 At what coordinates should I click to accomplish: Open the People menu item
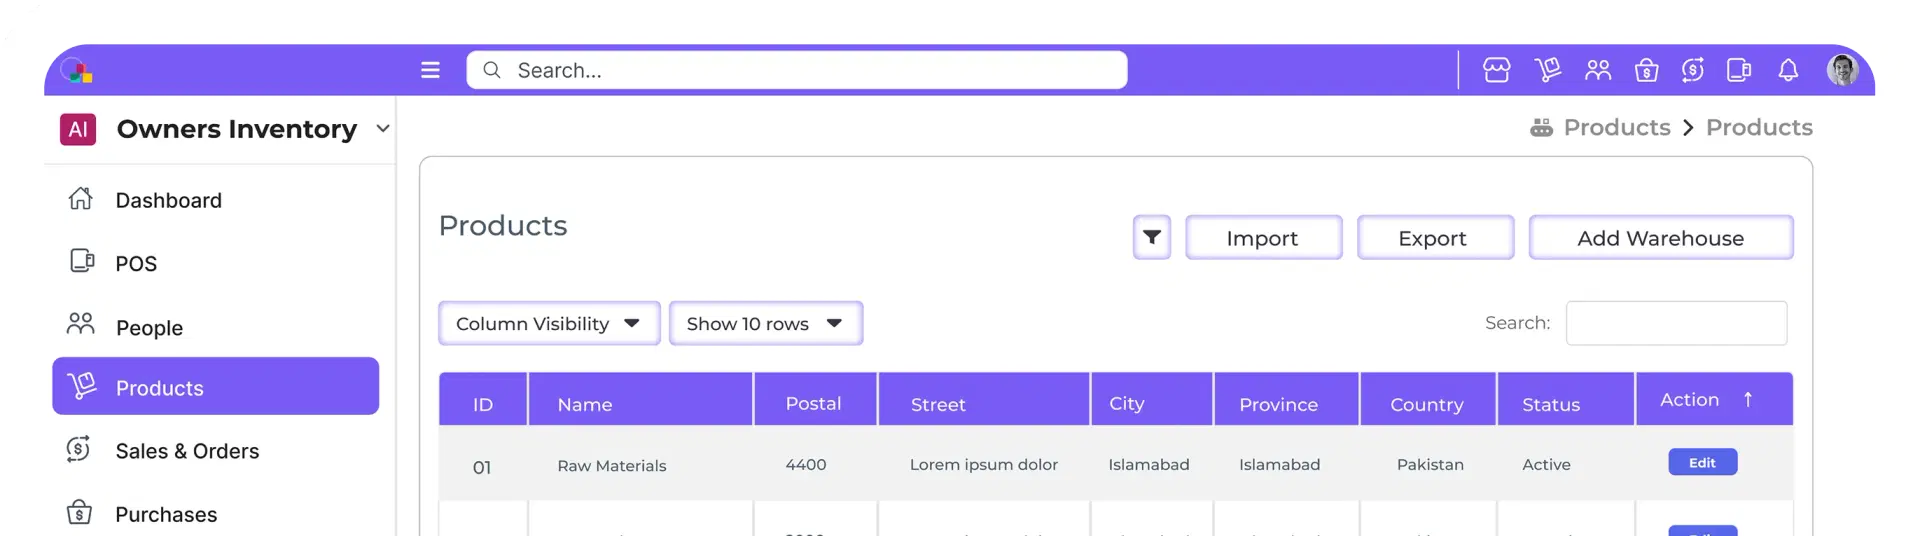[149, 328]
